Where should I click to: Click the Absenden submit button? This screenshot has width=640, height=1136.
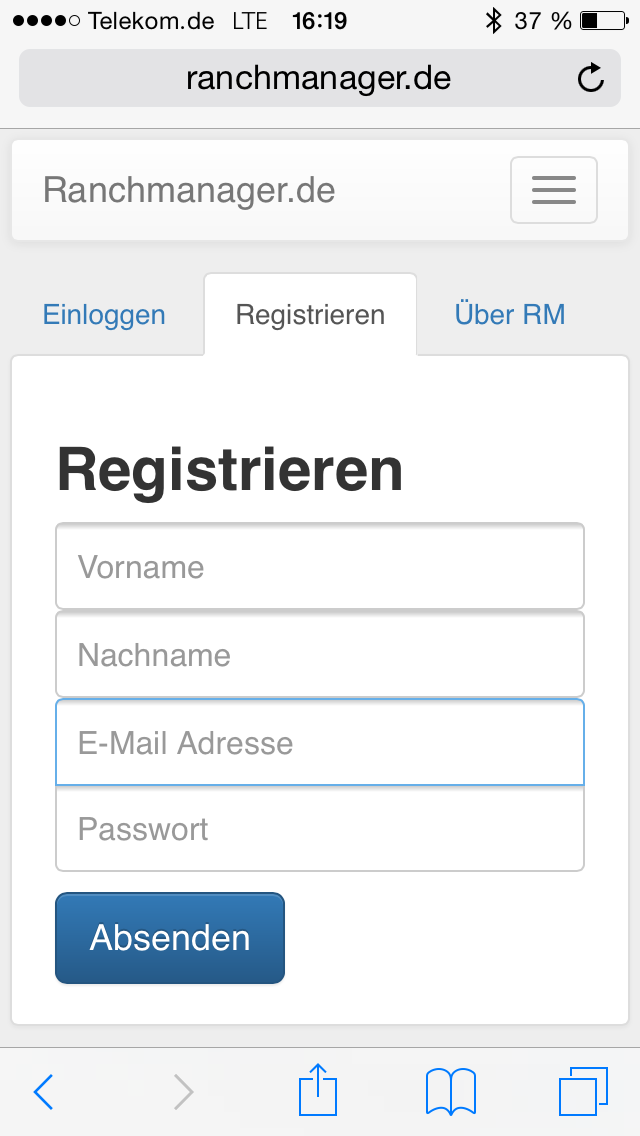[170, 938]
